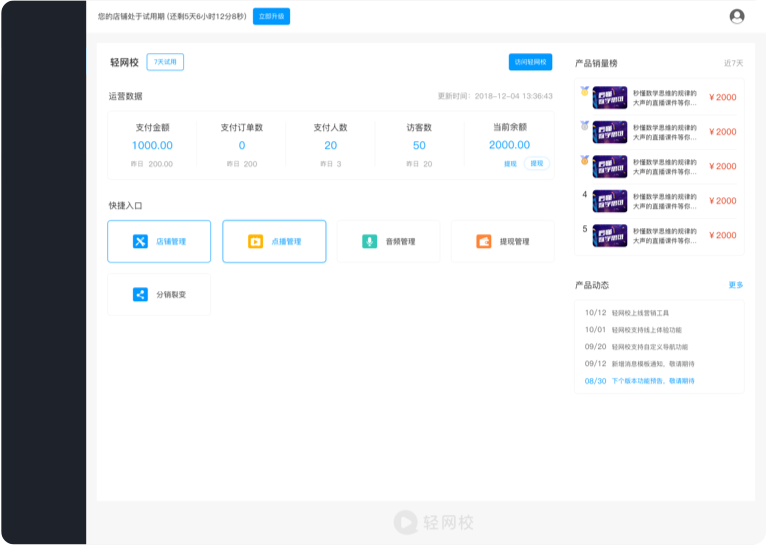Click the green 音频管理 microphone icon
Image resolution: width=766 pixels, height=546 pixels.
click(x=369, y=241)
